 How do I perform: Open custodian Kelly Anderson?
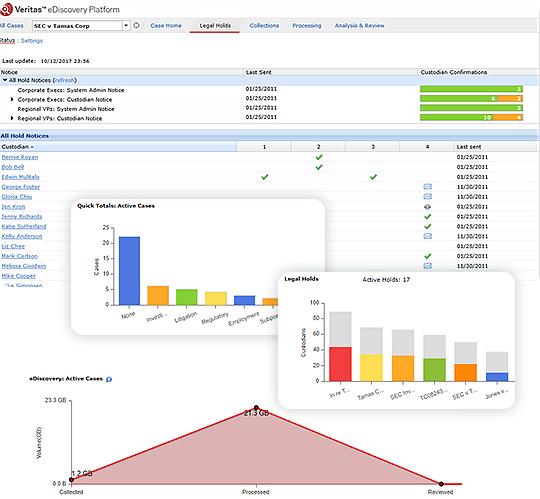[22, 236]
